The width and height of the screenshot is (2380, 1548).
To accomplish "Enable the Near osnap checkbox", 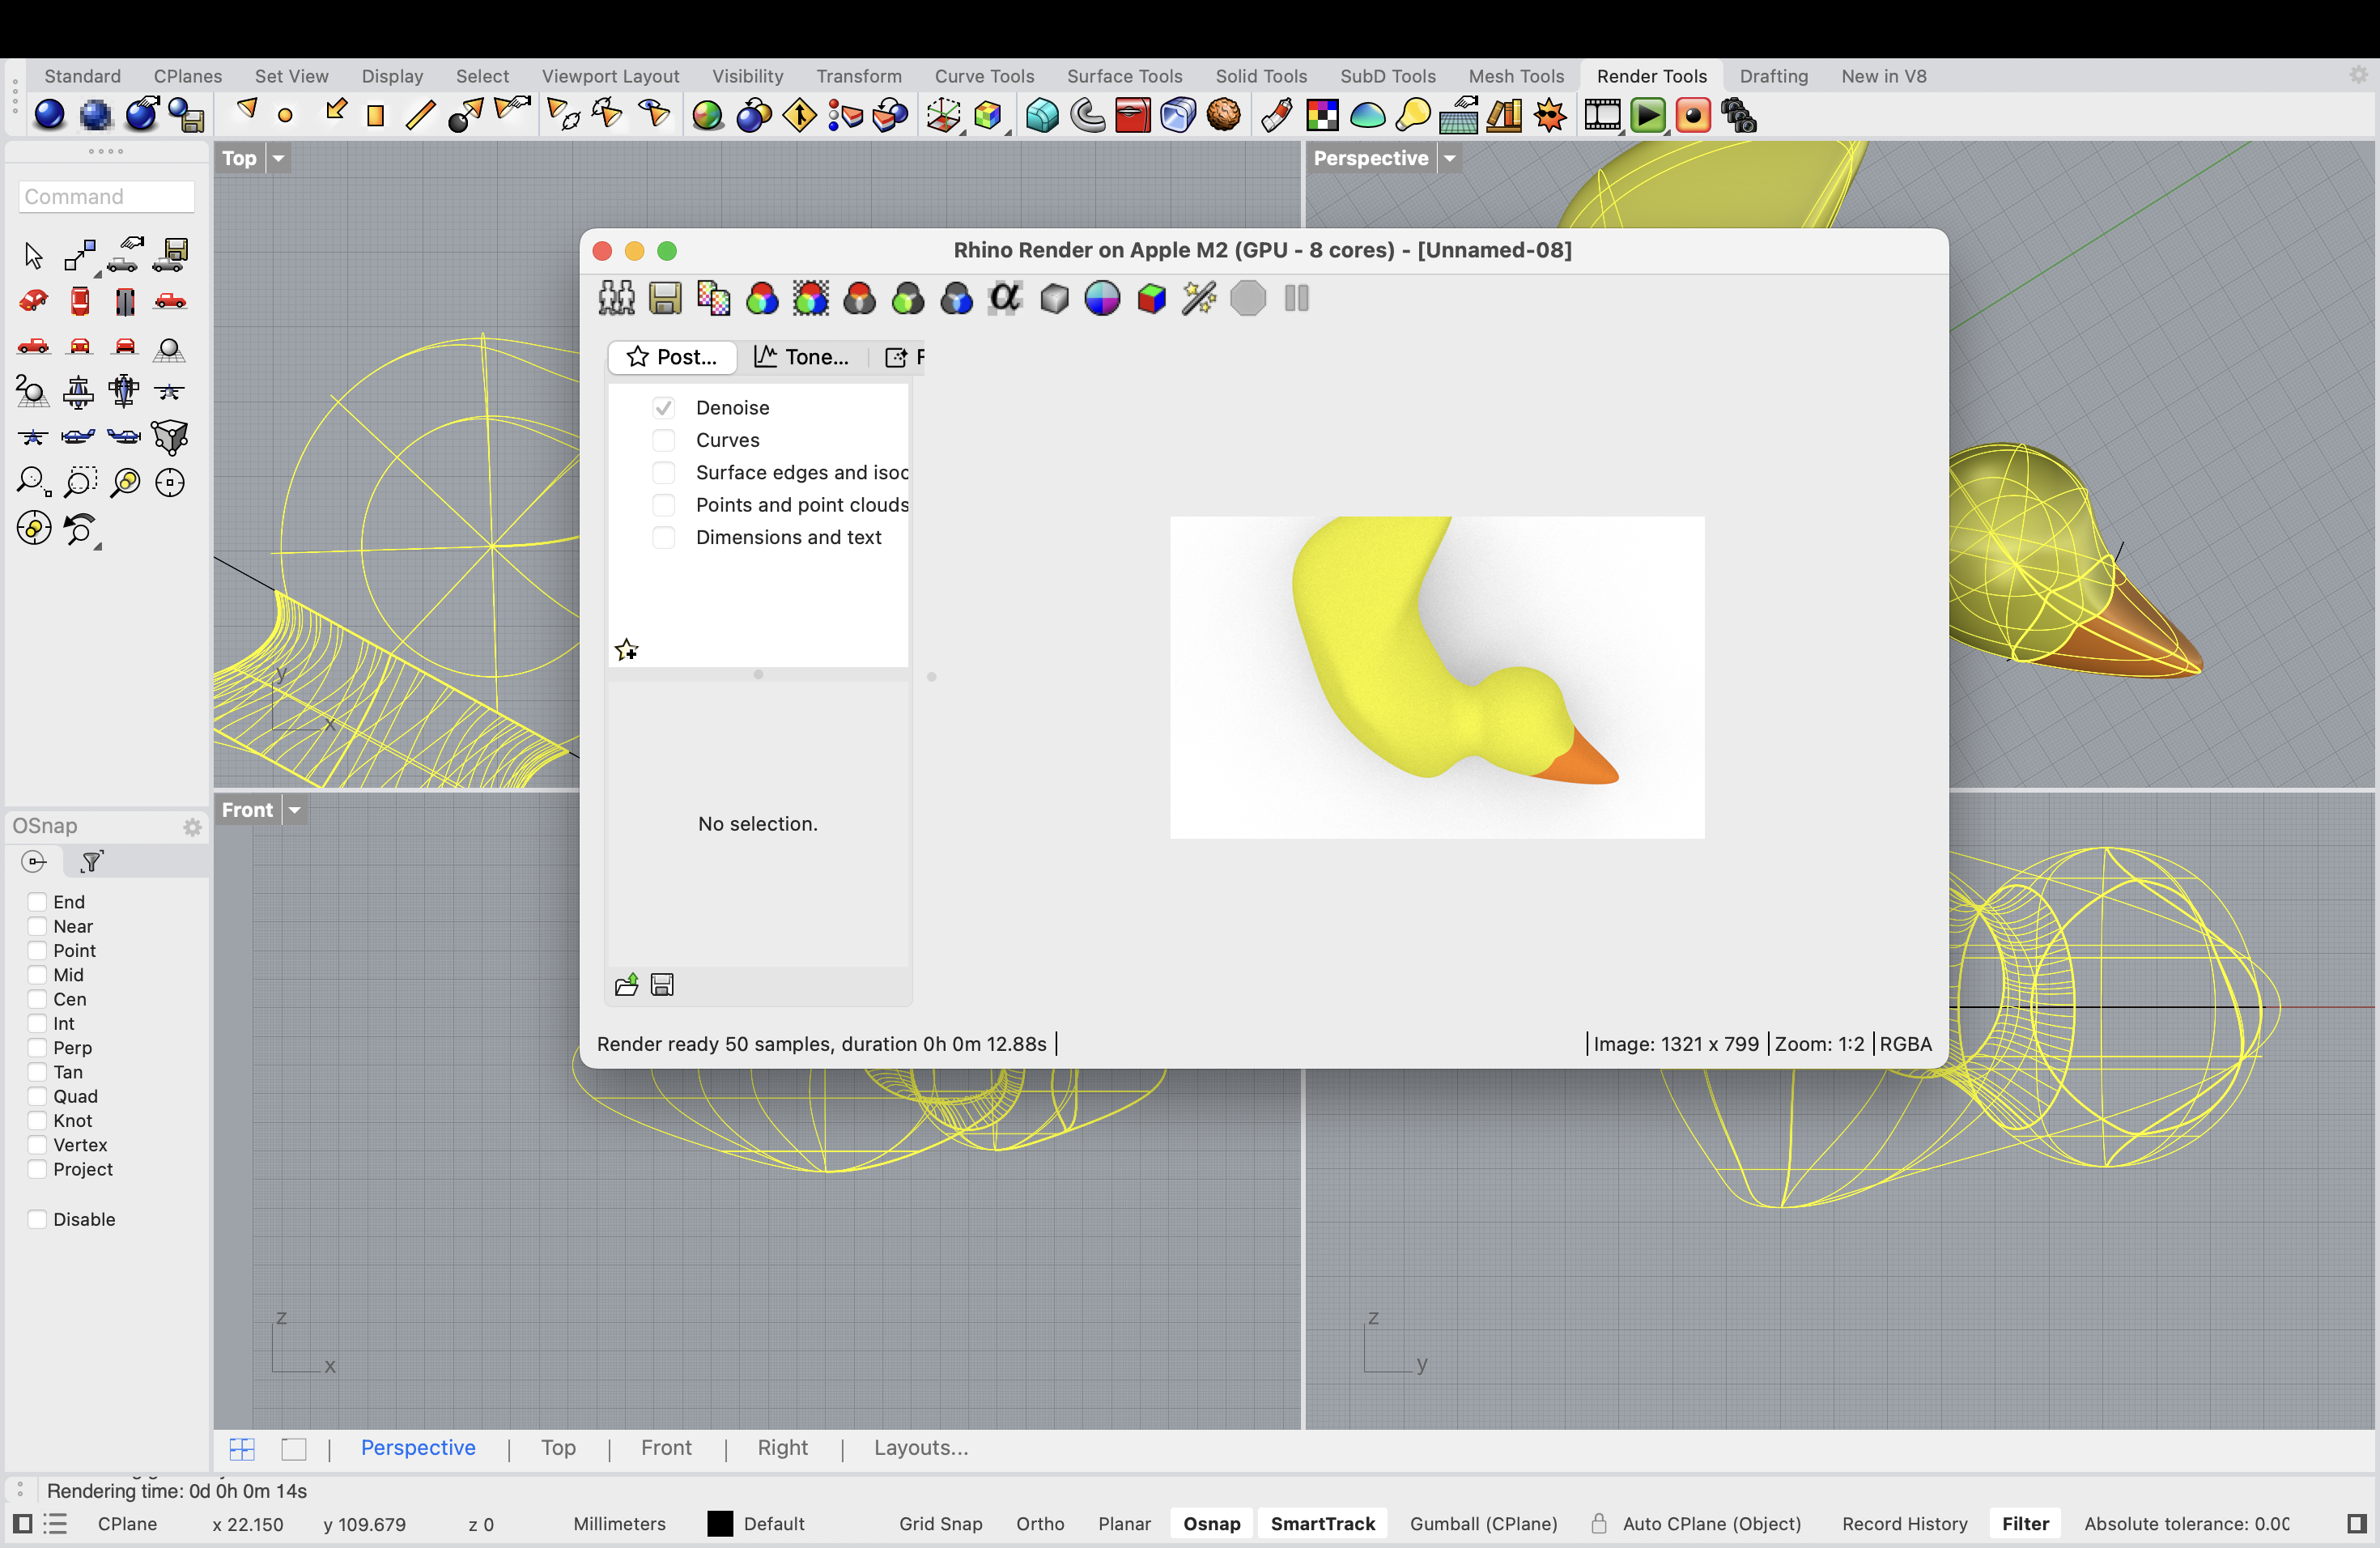I will 37,926.
